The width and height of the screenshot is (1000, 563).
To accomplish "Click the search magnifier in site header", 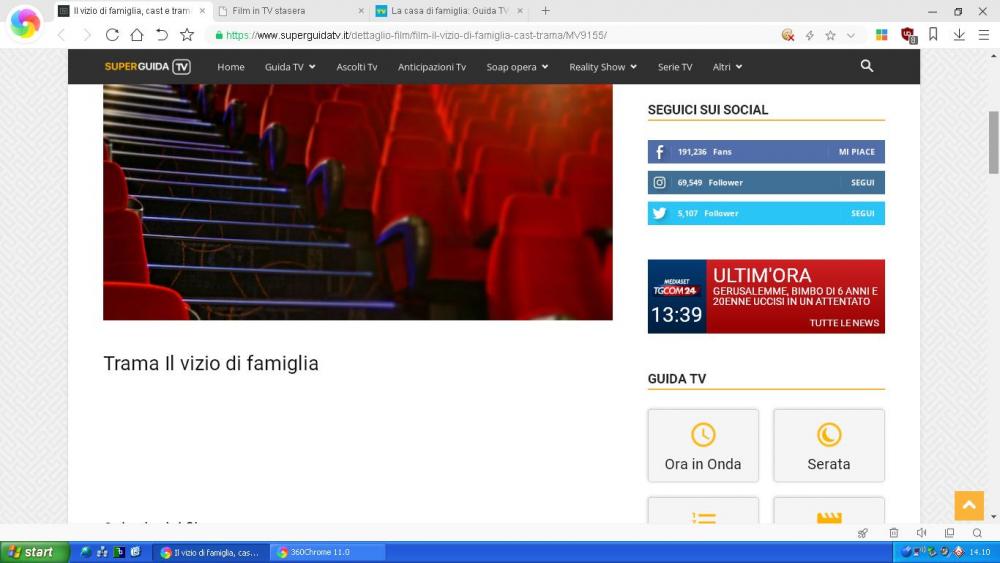I will pyautogui.click(x=866, y=66).
